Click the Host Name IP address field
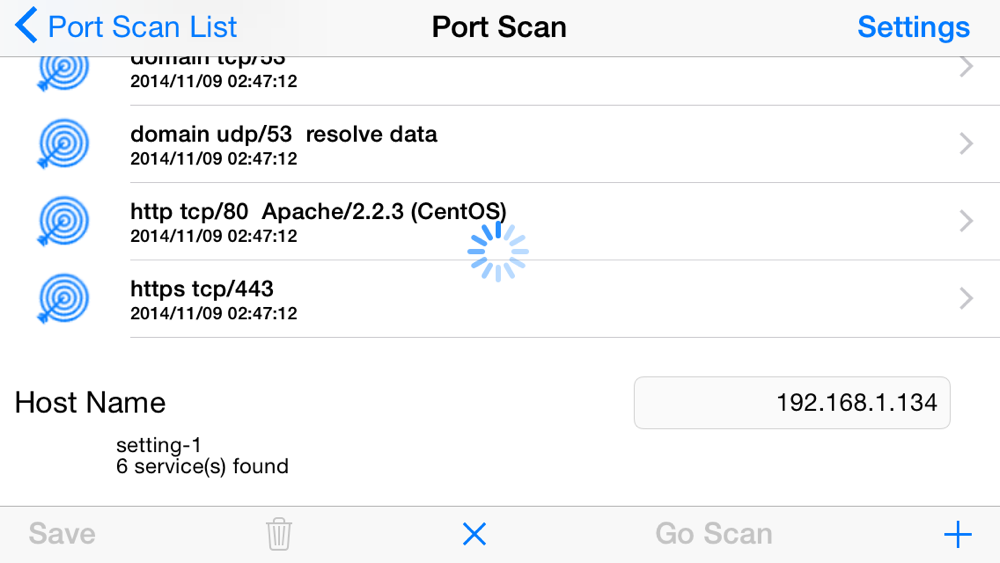Viewport: 1000px width, 563px height. pos(792,403)
